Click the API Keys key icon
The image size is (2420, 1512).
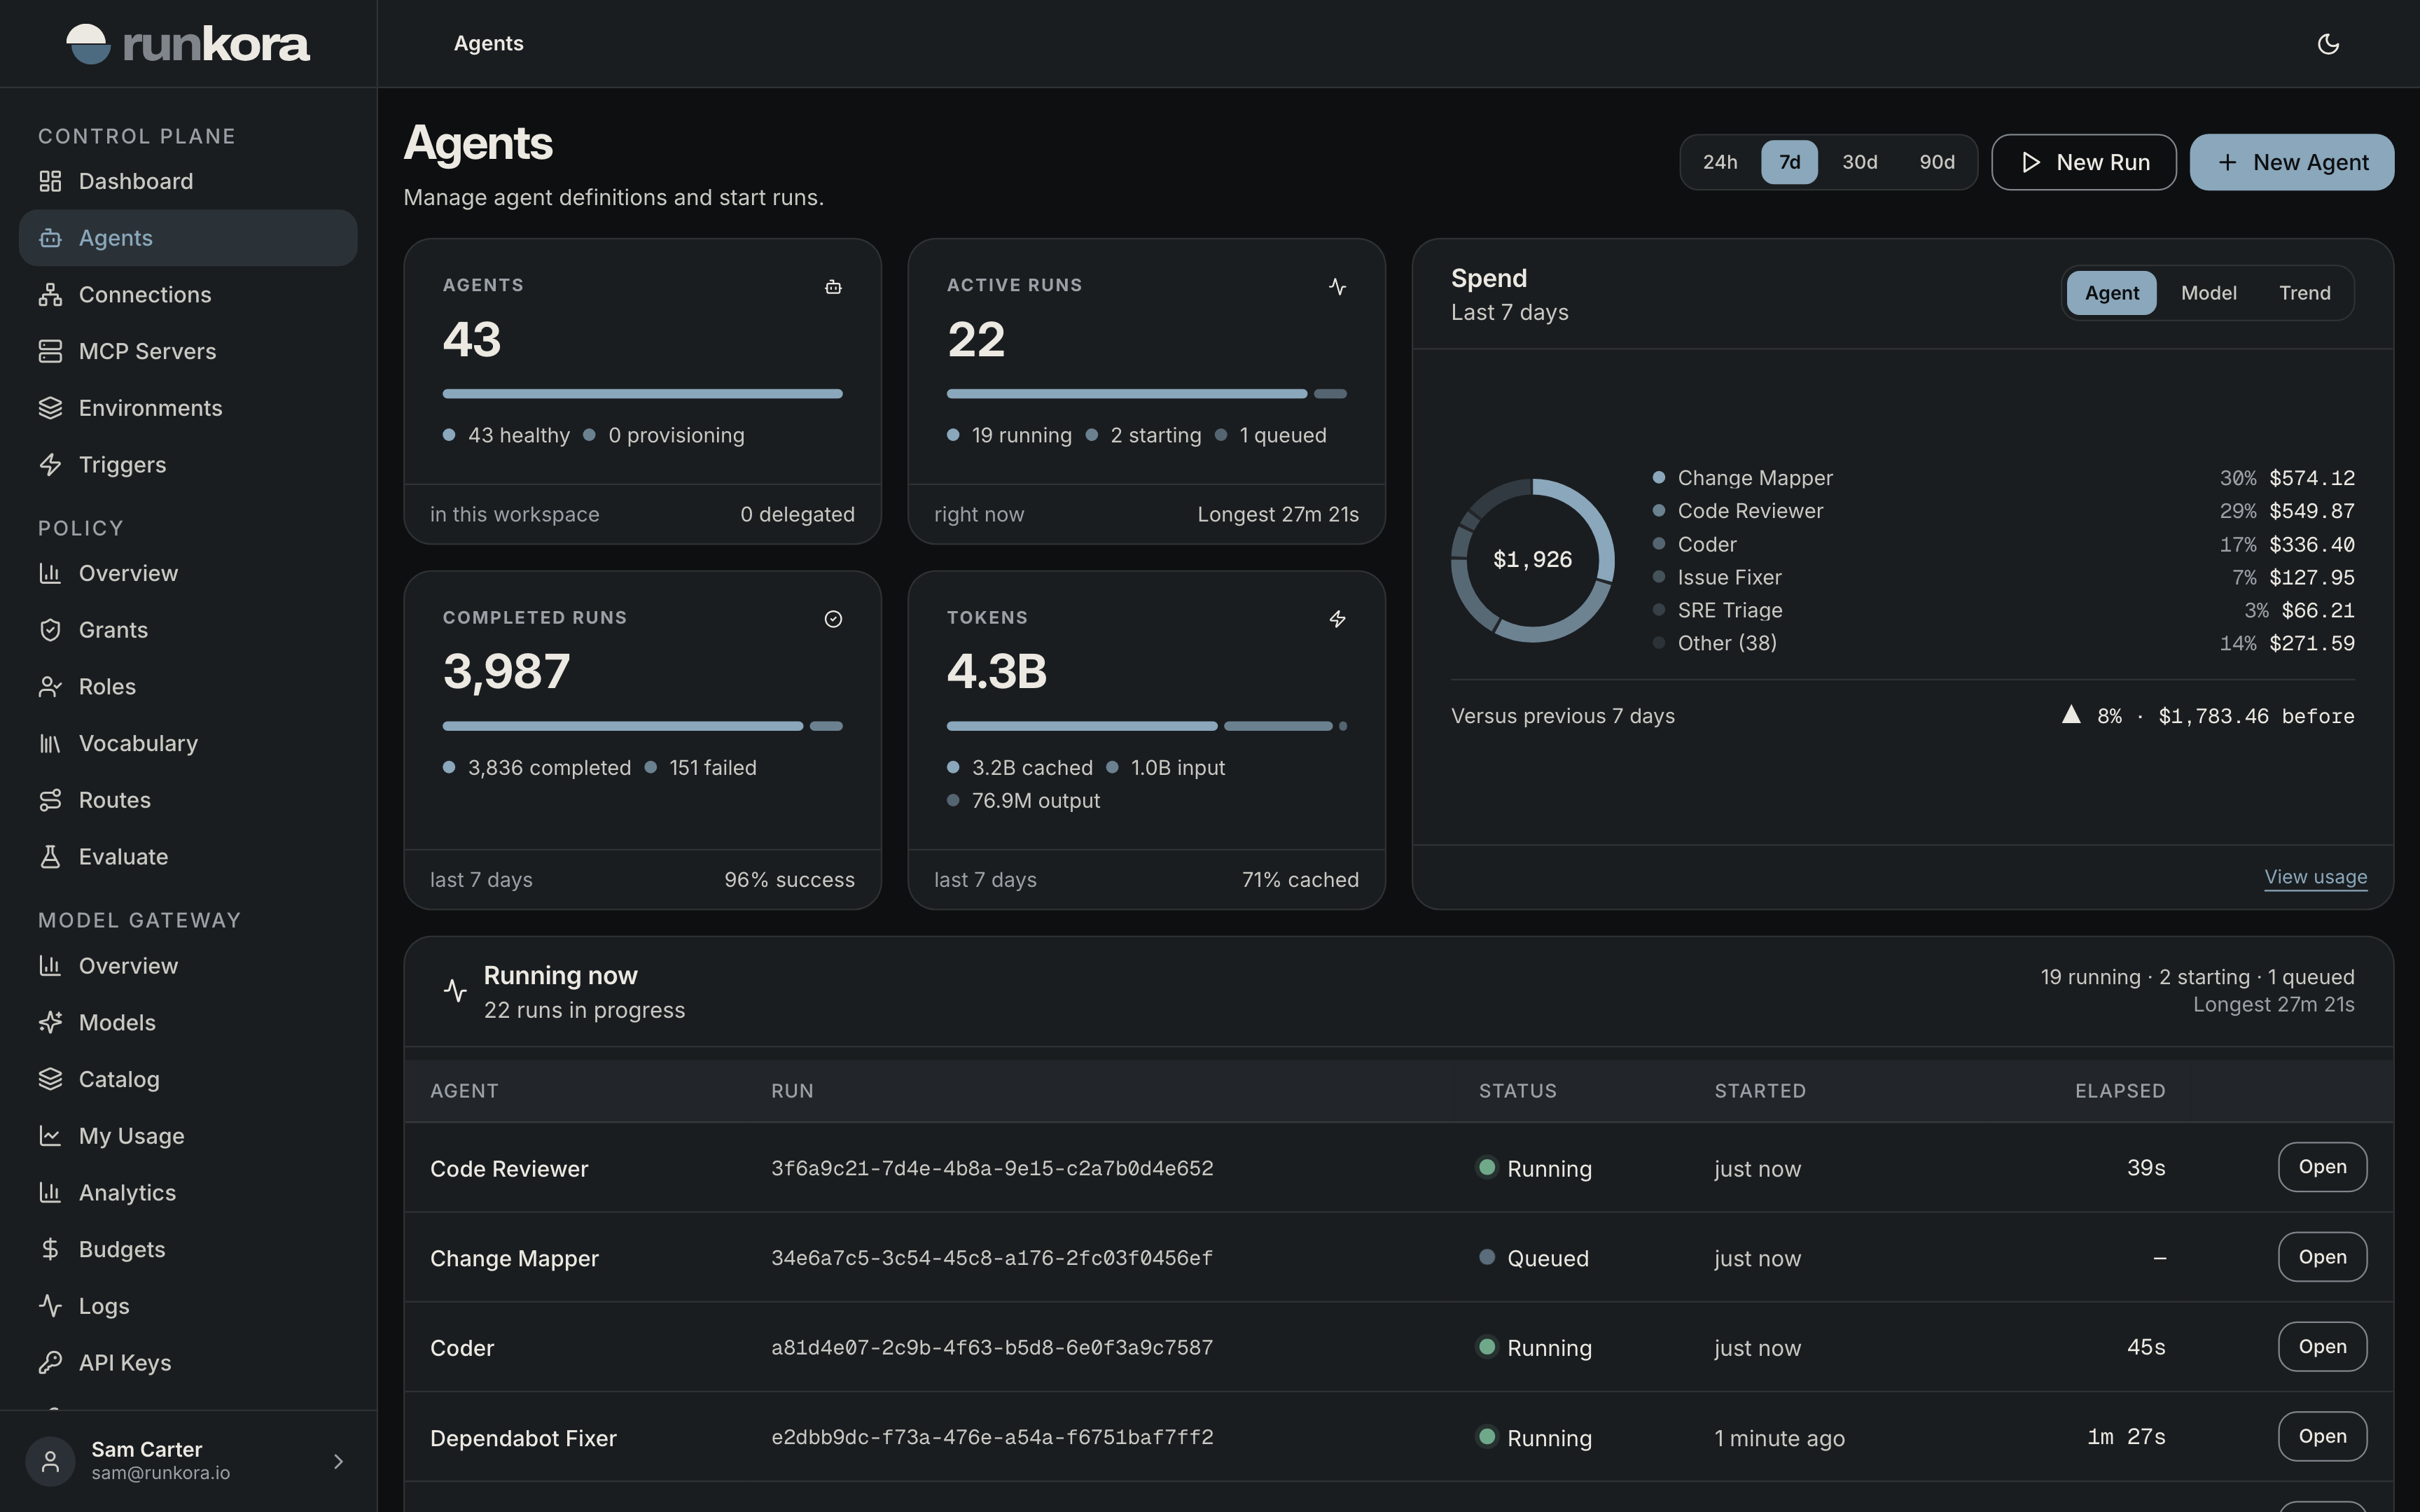click(x=50, y=1362)
